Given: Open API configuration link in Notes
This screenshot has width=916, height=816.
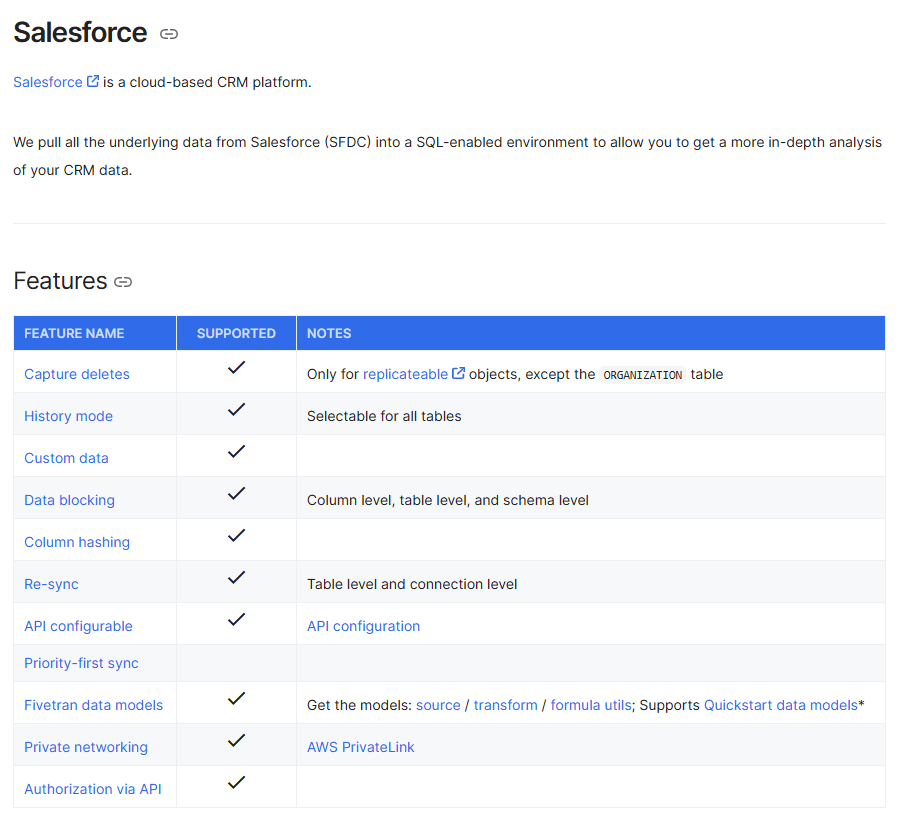Looking at the screenshot, I should (x=363, y=626).
